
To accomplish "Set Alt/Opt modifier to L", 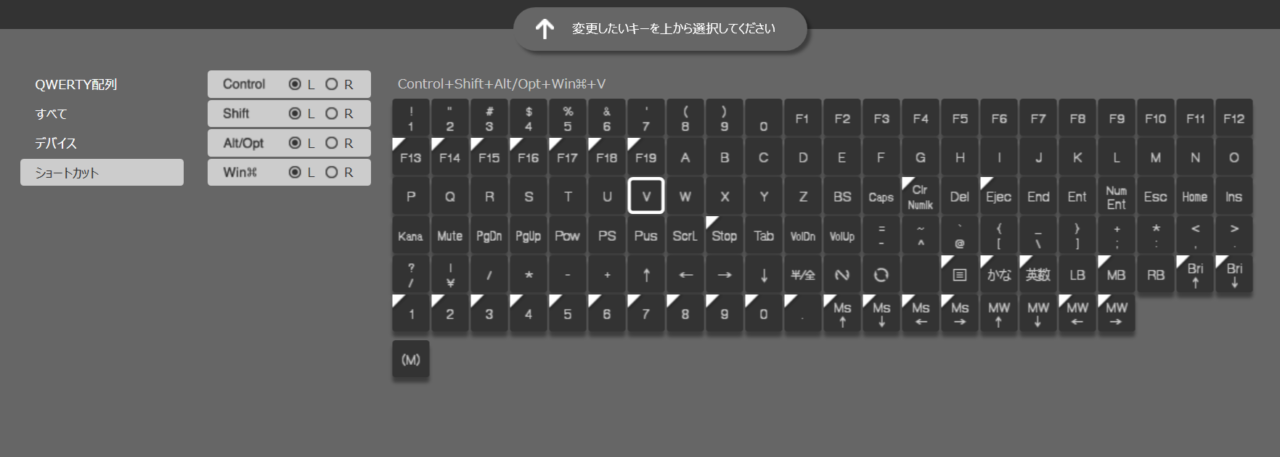I will [295, 143].
